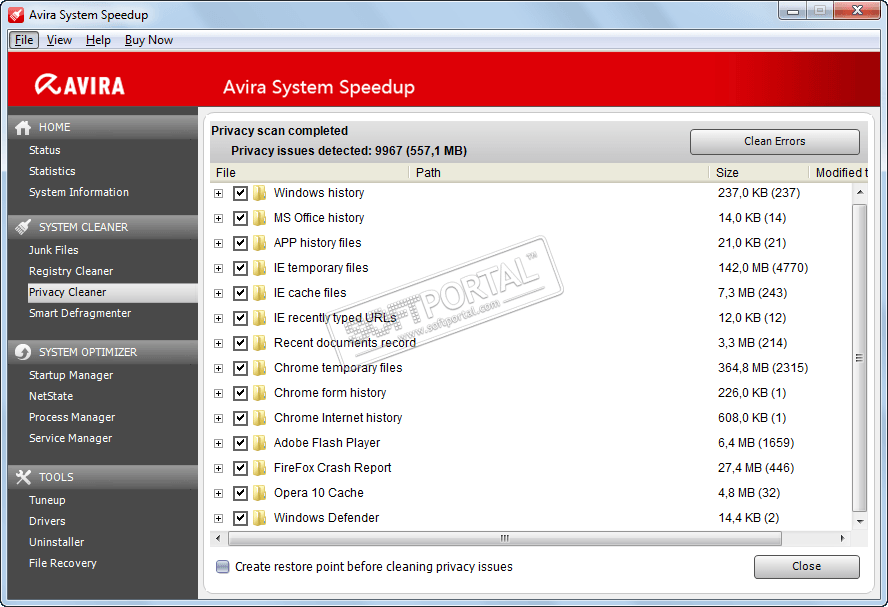Viewport: 888px width, 607px height.
Task: Click the vertical scrollbar thumb
Action: (859, 358)
